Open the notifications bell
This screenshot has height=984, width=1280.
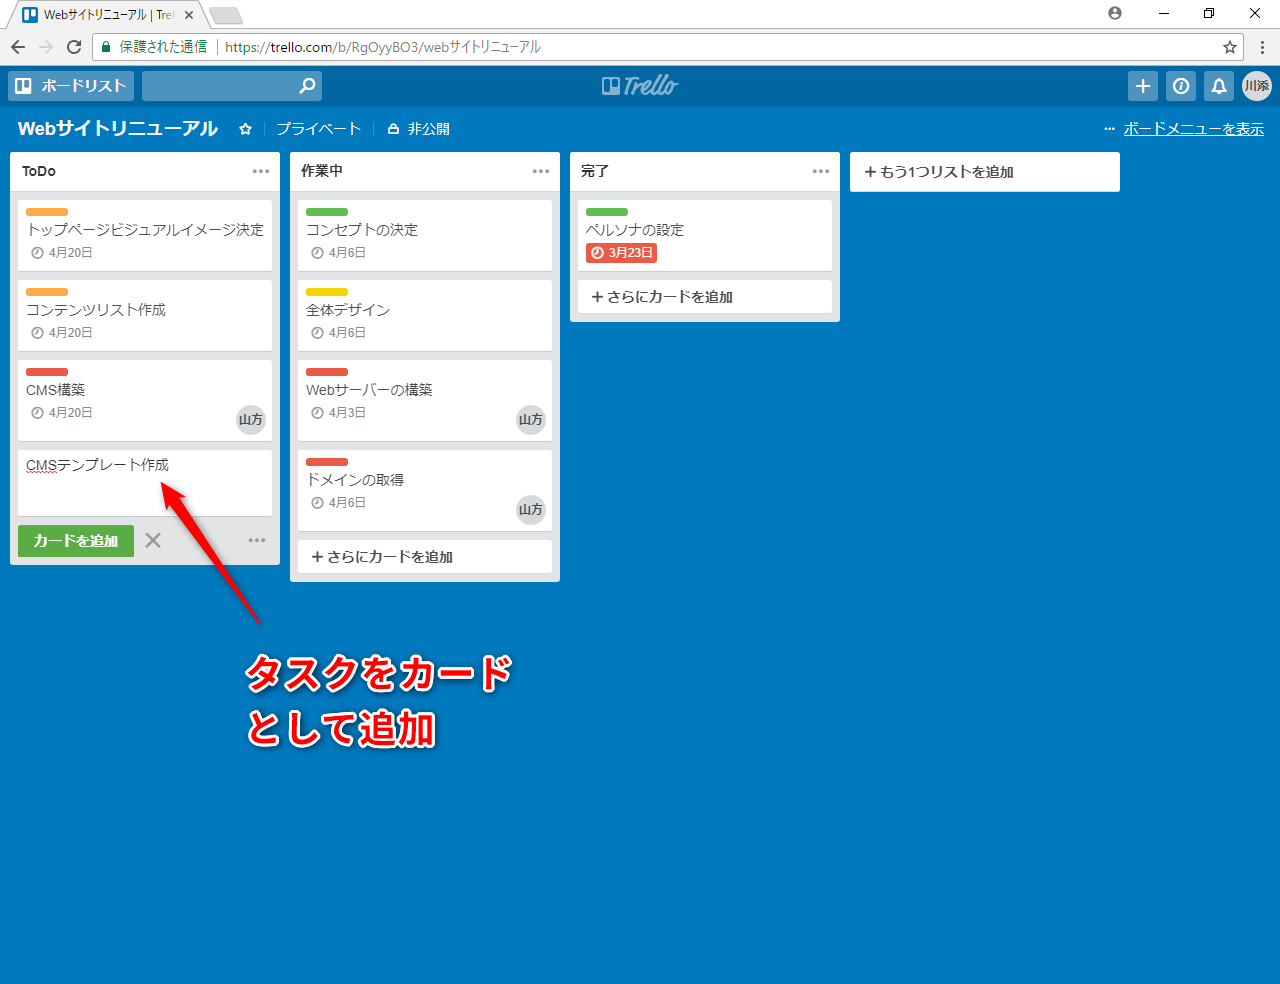[x=1219, y=86]
